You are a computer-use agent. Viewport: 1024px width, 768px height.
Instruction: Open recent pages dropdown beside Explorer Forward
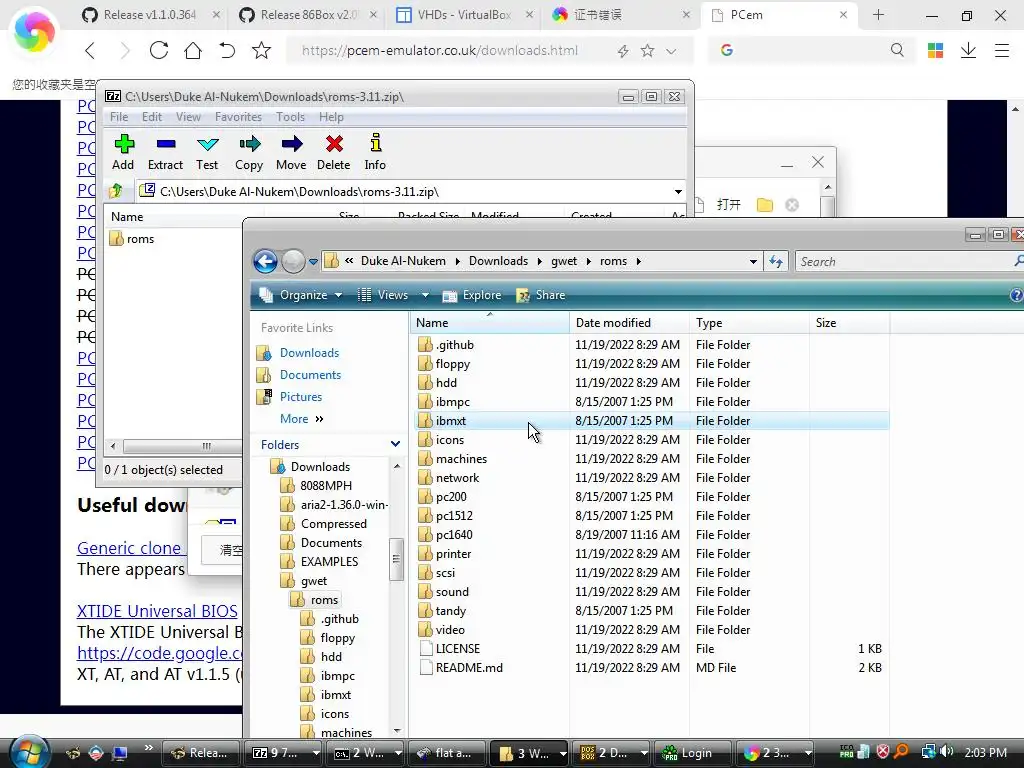point(313,262)
